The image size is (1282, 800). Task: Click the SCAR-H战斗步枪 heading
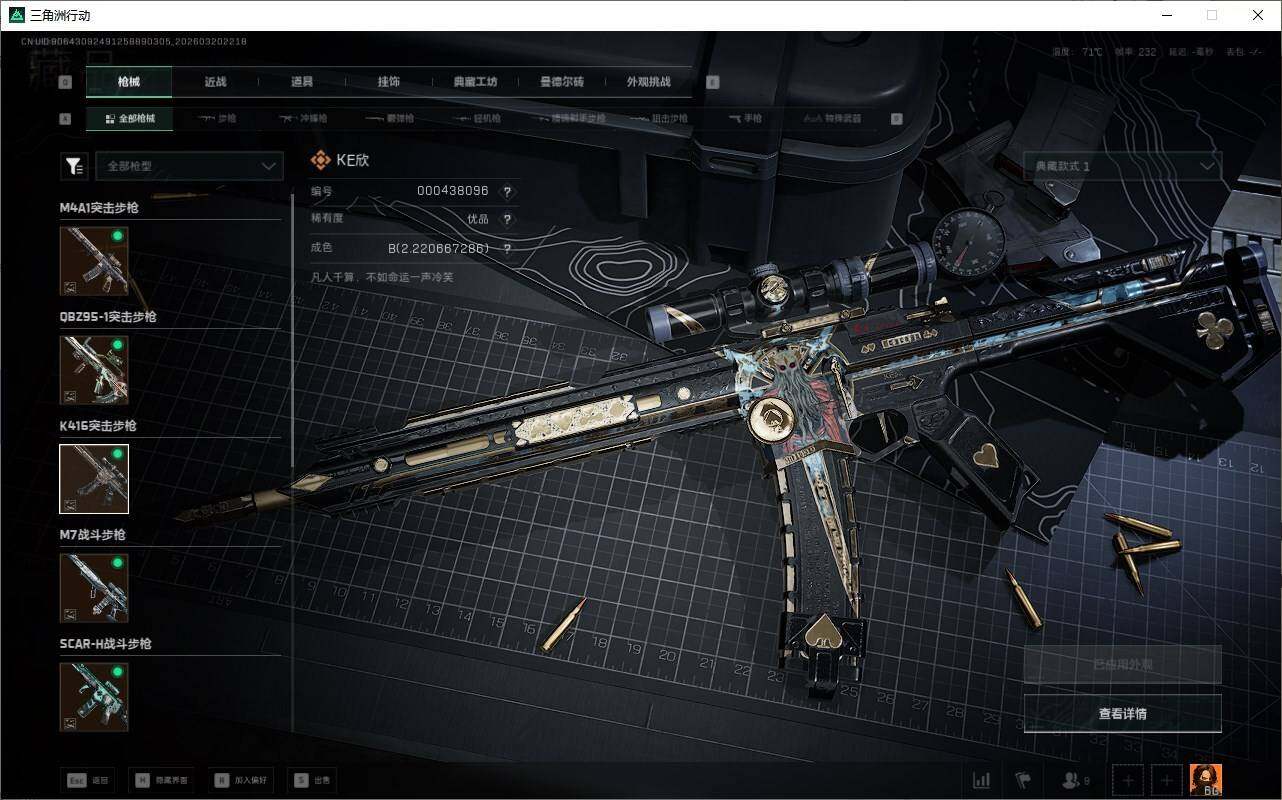pyautogui.click(x=106, y=644)
